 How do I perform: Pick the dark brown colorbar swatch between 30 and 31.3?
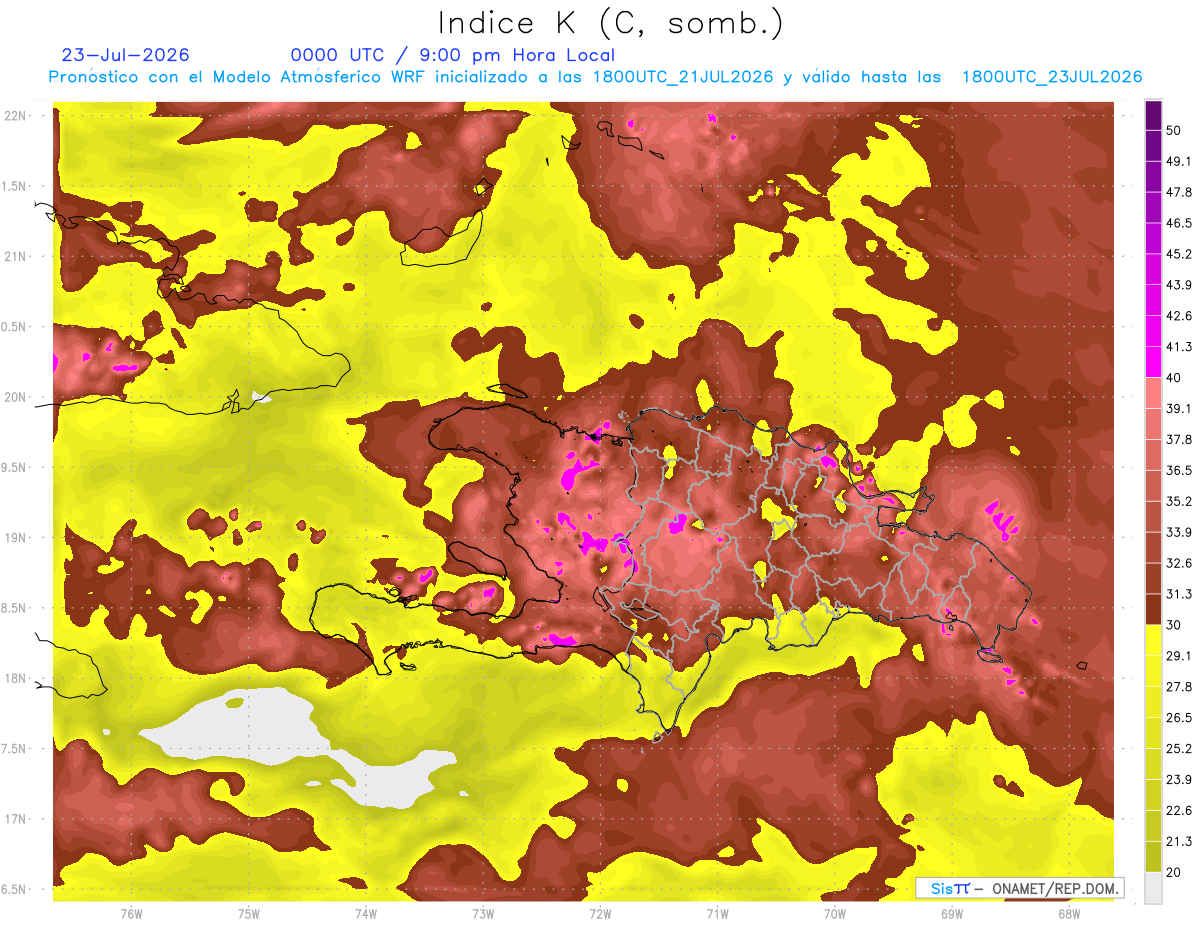pyautogui.click(x=1153, y=609)
